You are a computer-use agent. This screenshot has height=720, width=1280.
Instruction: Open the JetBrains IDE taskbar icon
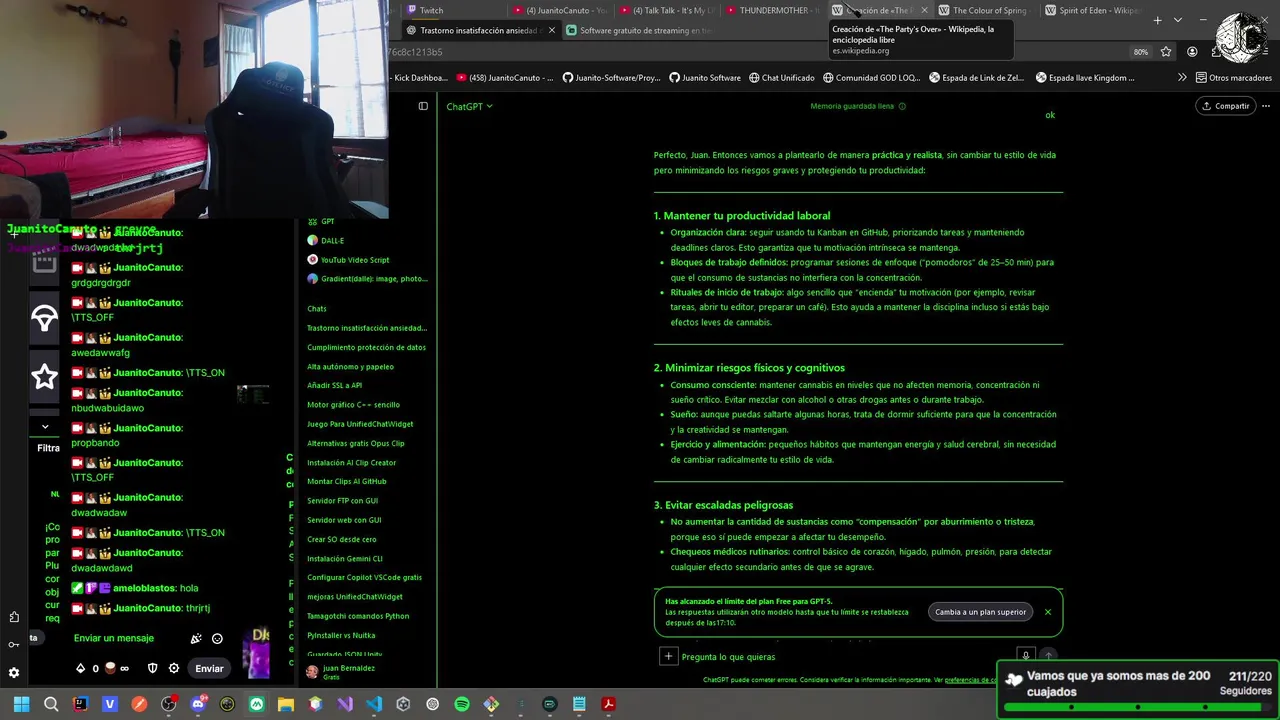pyautogui.click(x=80, y=704)
